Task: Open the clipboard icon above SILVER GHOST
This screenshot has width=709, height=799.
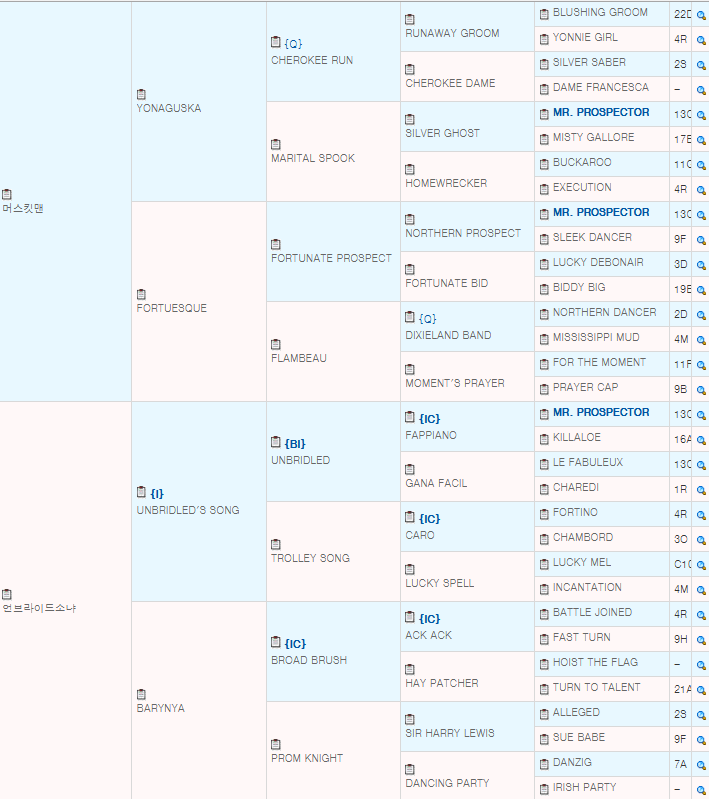Action: tap(410, 119)
